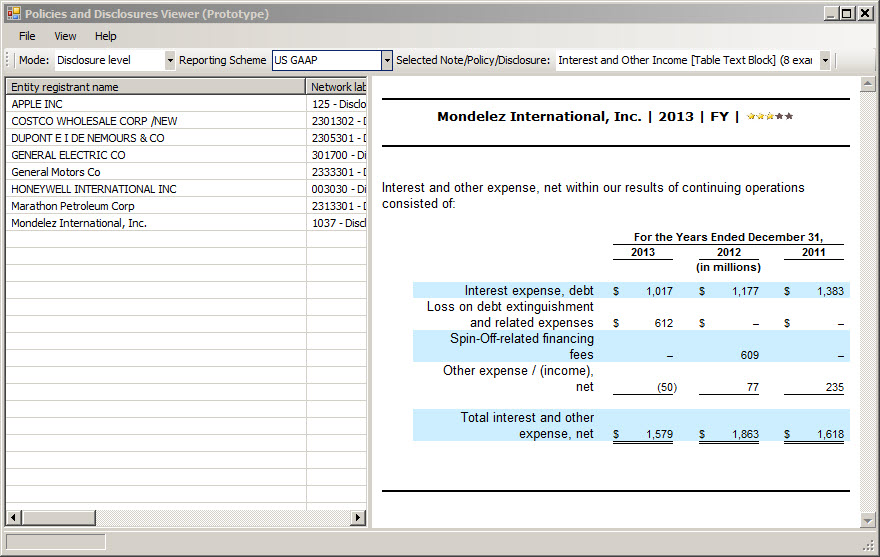This screenshot has height=557, width=880.
Task: Click the 2305301 network cell for Dupont
Action: coord(337,138)
